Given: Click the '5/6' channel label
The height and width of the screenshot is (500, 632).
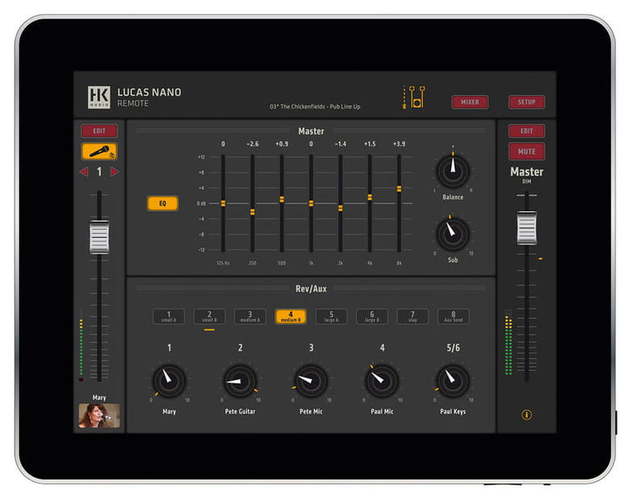Looking at the screenshot, I should point(453,348).
